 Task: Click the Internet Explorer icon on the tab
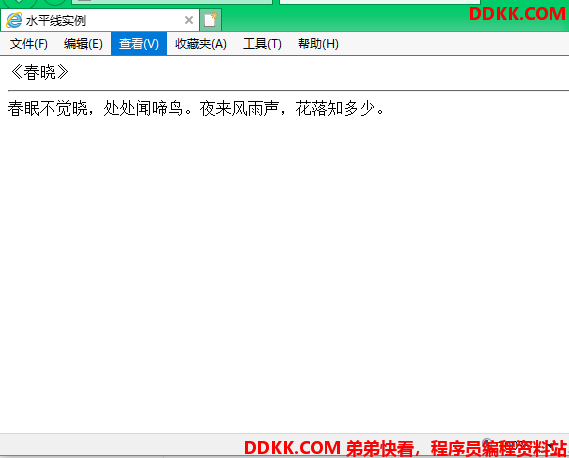pyautogui.click(x=14, y=20)
